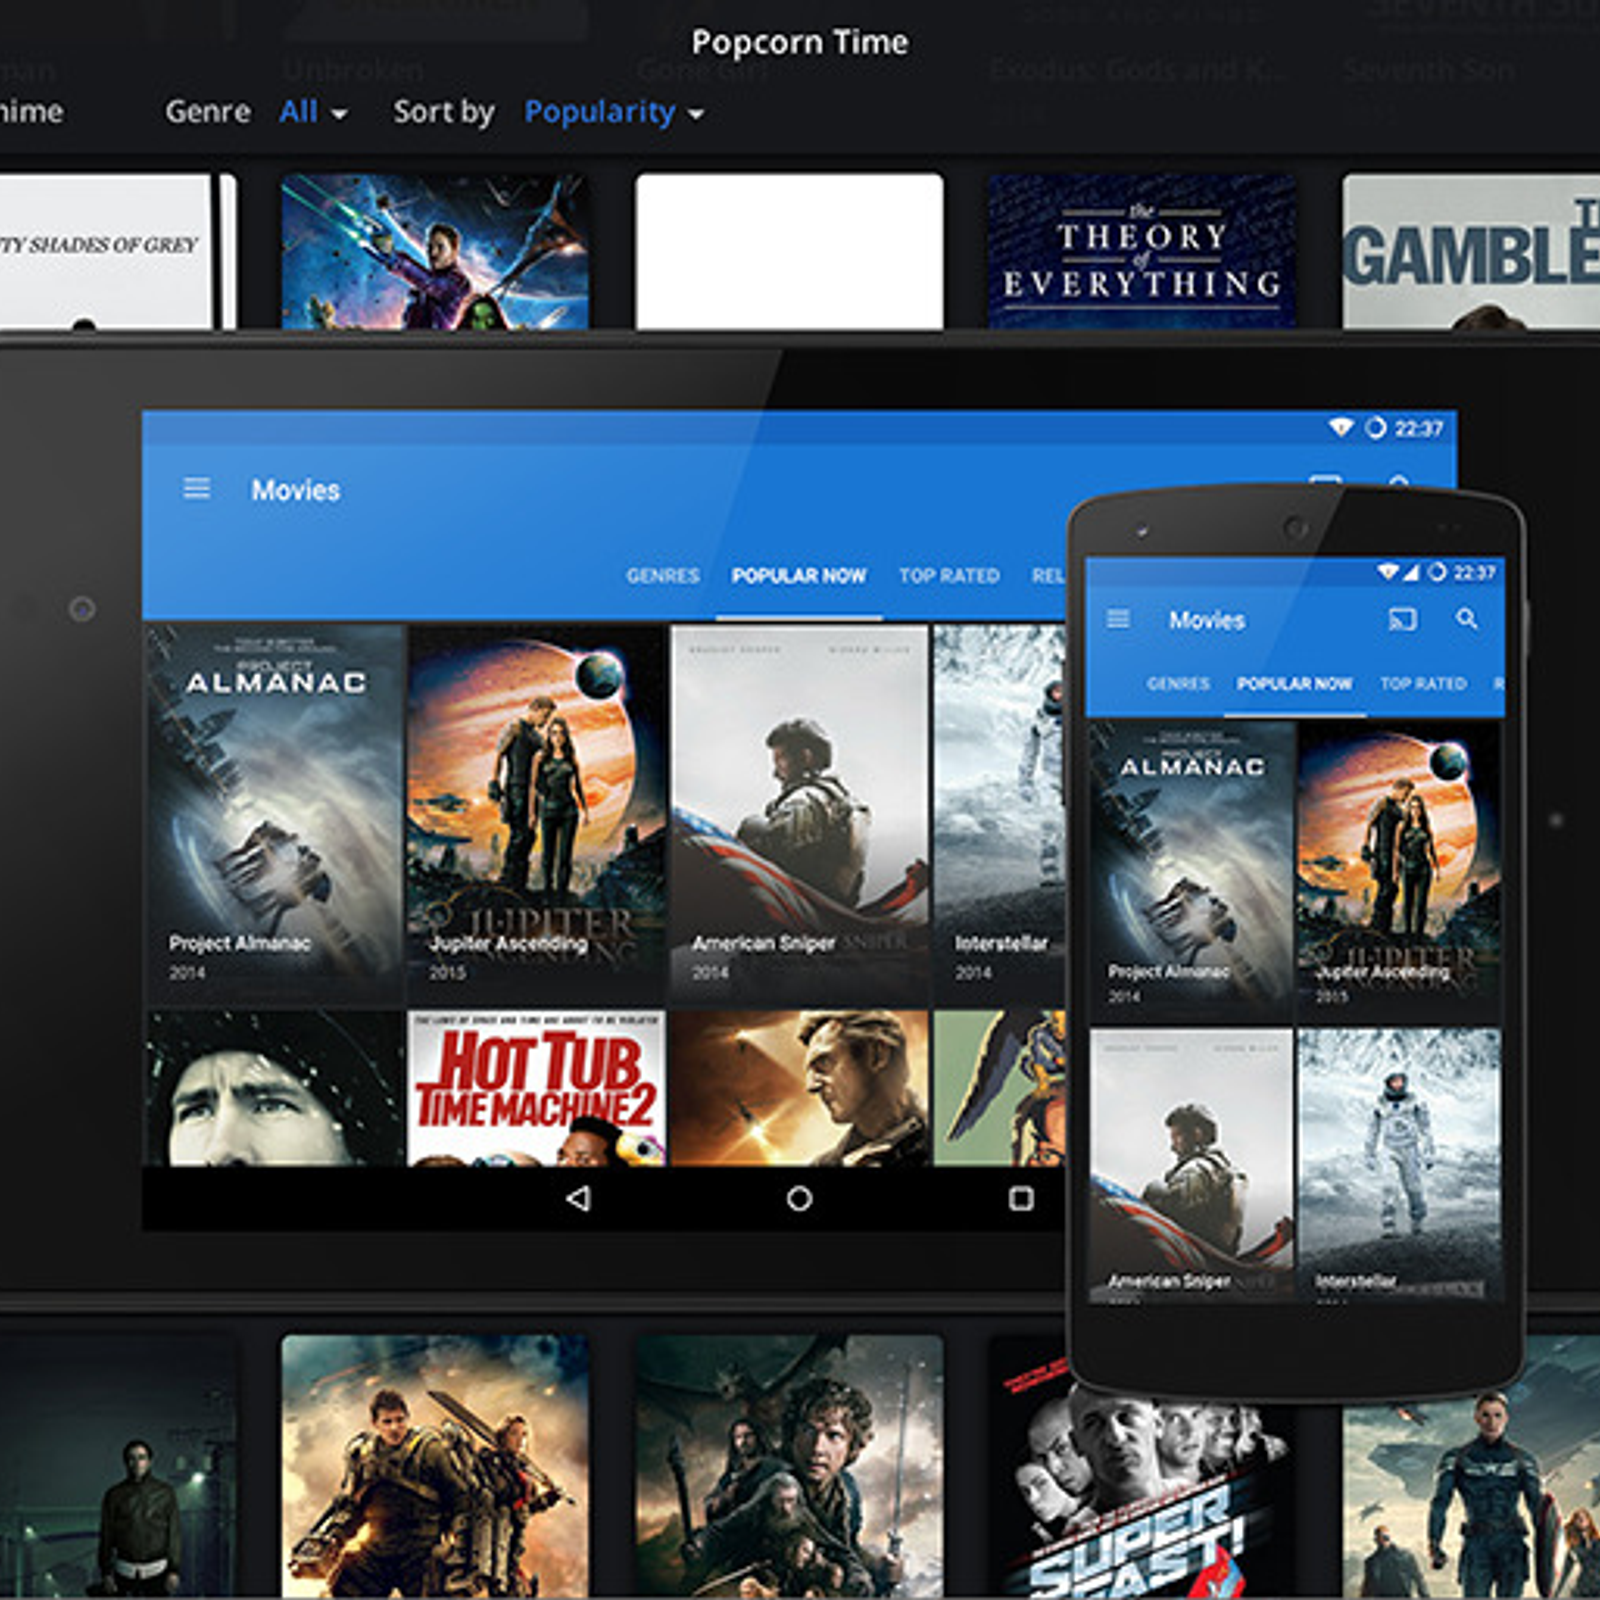Image resolution: width=1600 pixels, height=1600 pixels.
Task: Open Jupiter Ascending poster on the phone
Action: 1400,872
